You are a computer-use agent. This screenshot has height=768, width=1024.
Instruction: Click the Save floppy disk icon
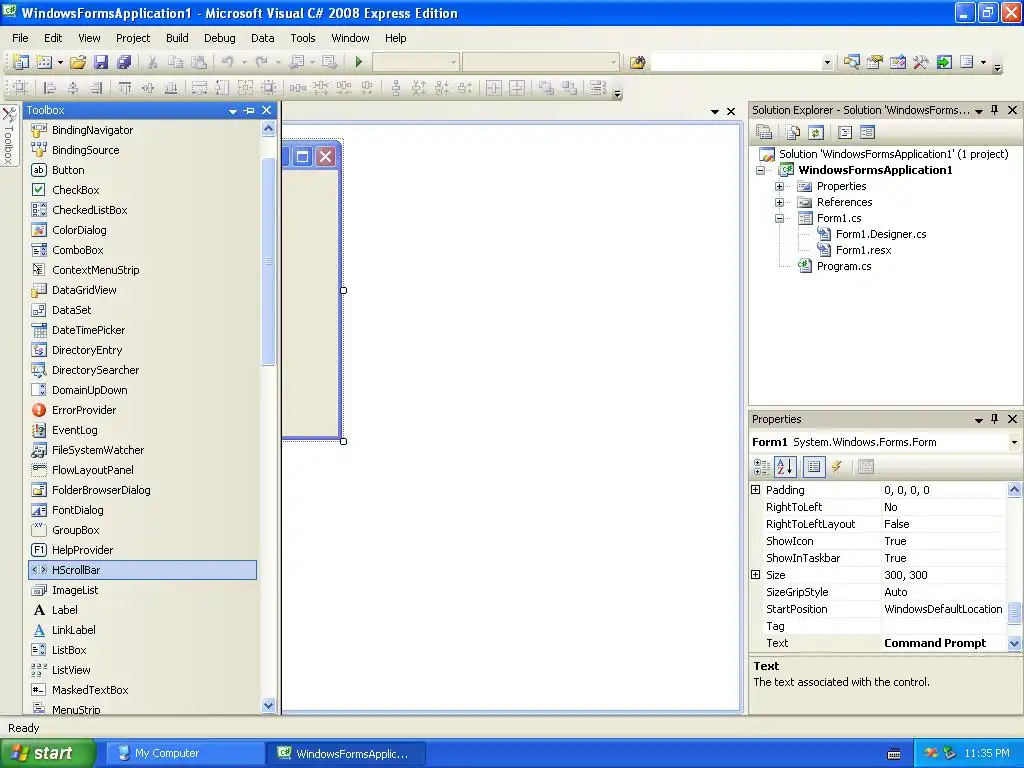101,62
